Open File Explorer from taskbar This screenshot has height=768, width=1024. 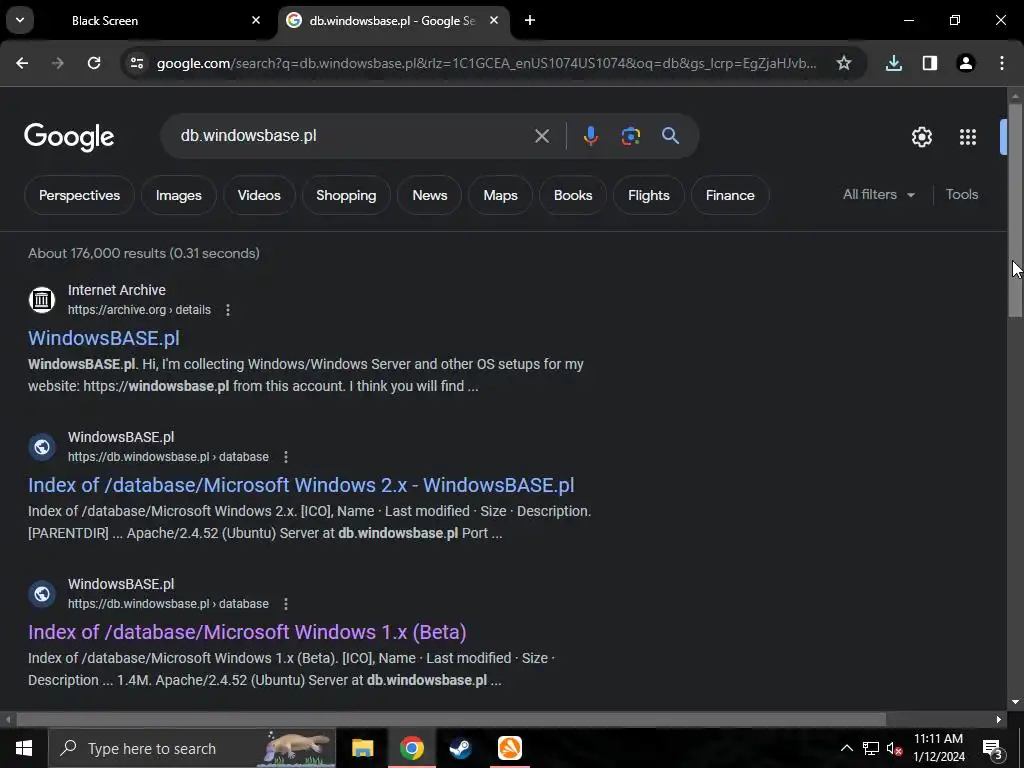tap(362, 748)
